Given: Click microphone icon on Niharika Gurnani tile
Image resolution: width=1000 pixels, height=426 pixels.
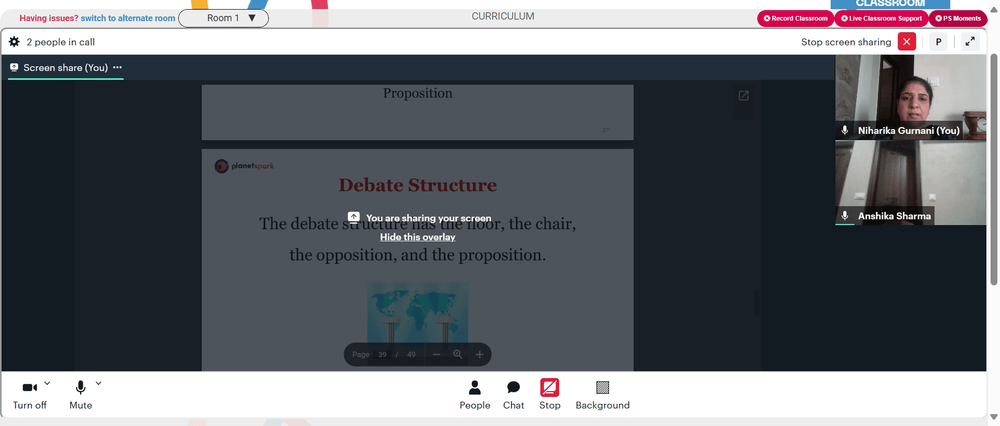Looking at the screenshot, I should 844,130.
